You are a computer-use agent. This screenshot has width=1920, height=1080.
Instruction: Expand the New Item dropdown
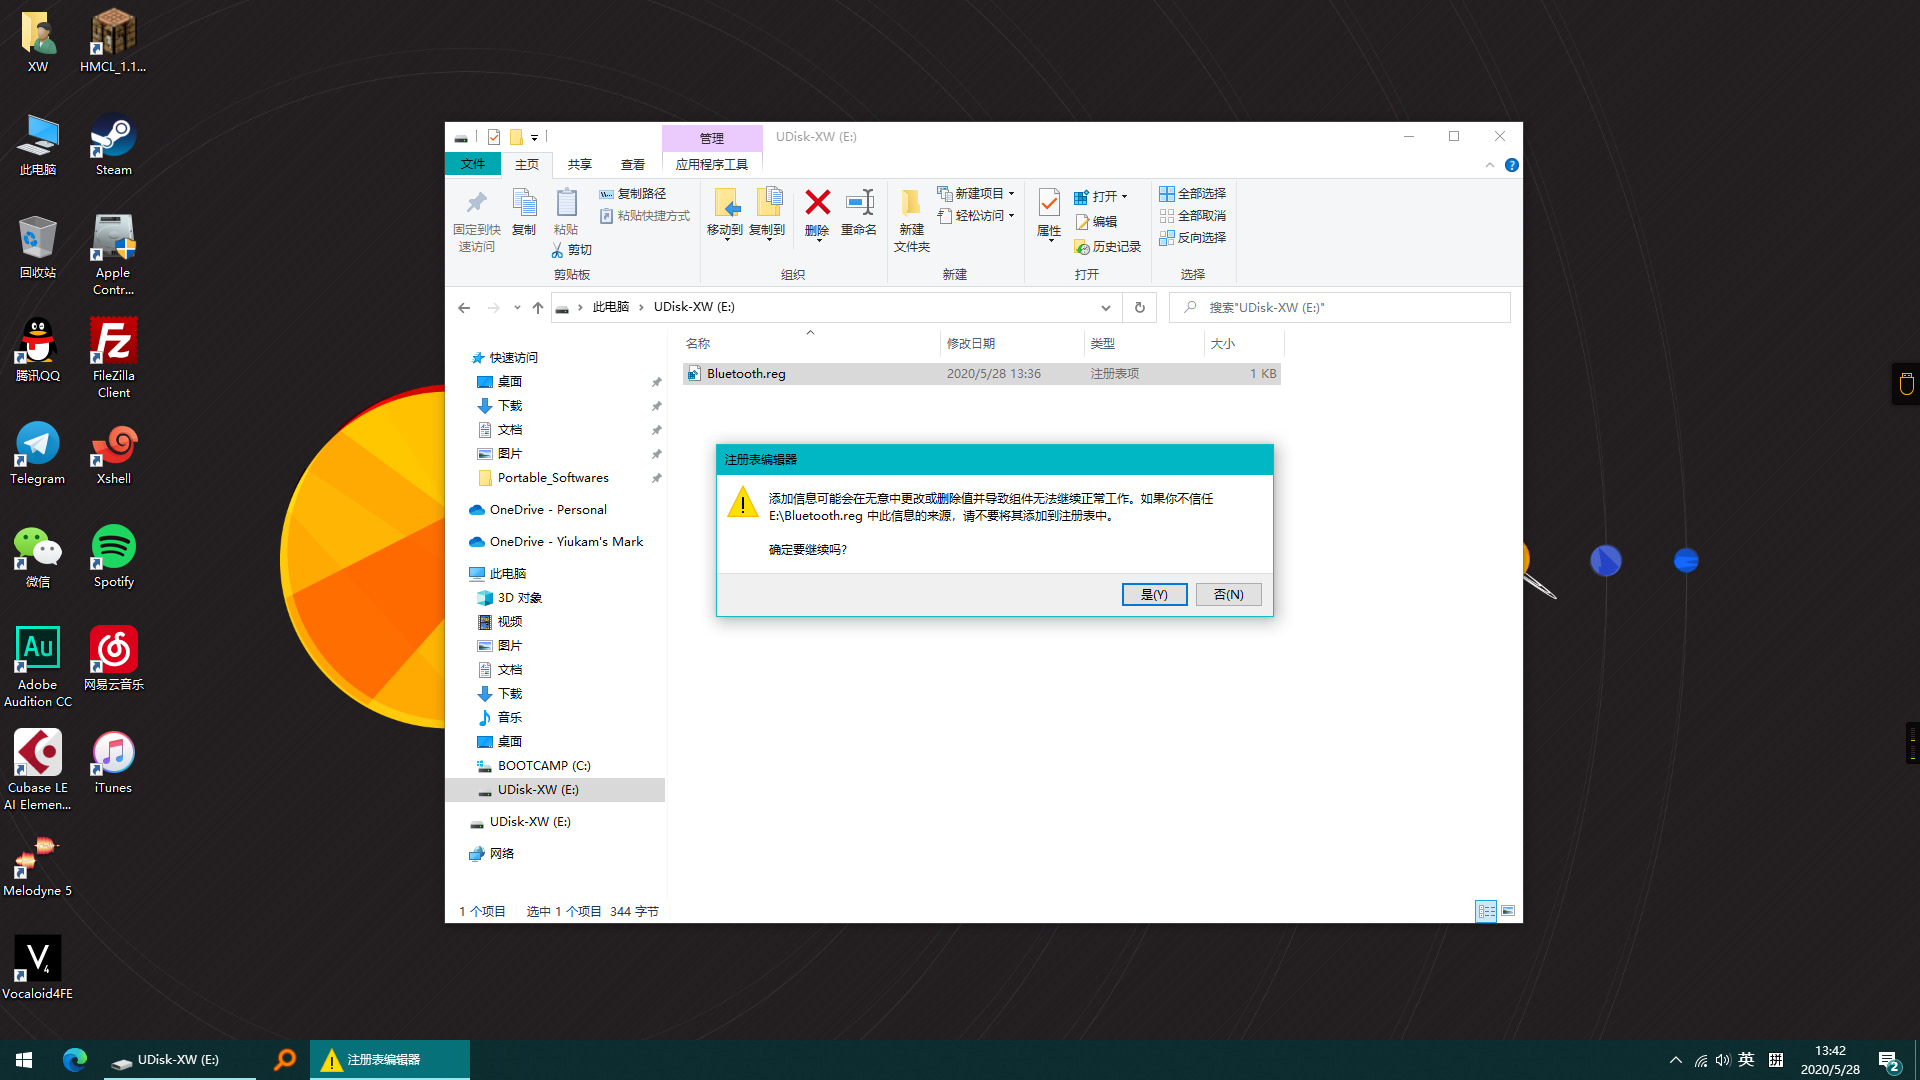pos(1011,193)
